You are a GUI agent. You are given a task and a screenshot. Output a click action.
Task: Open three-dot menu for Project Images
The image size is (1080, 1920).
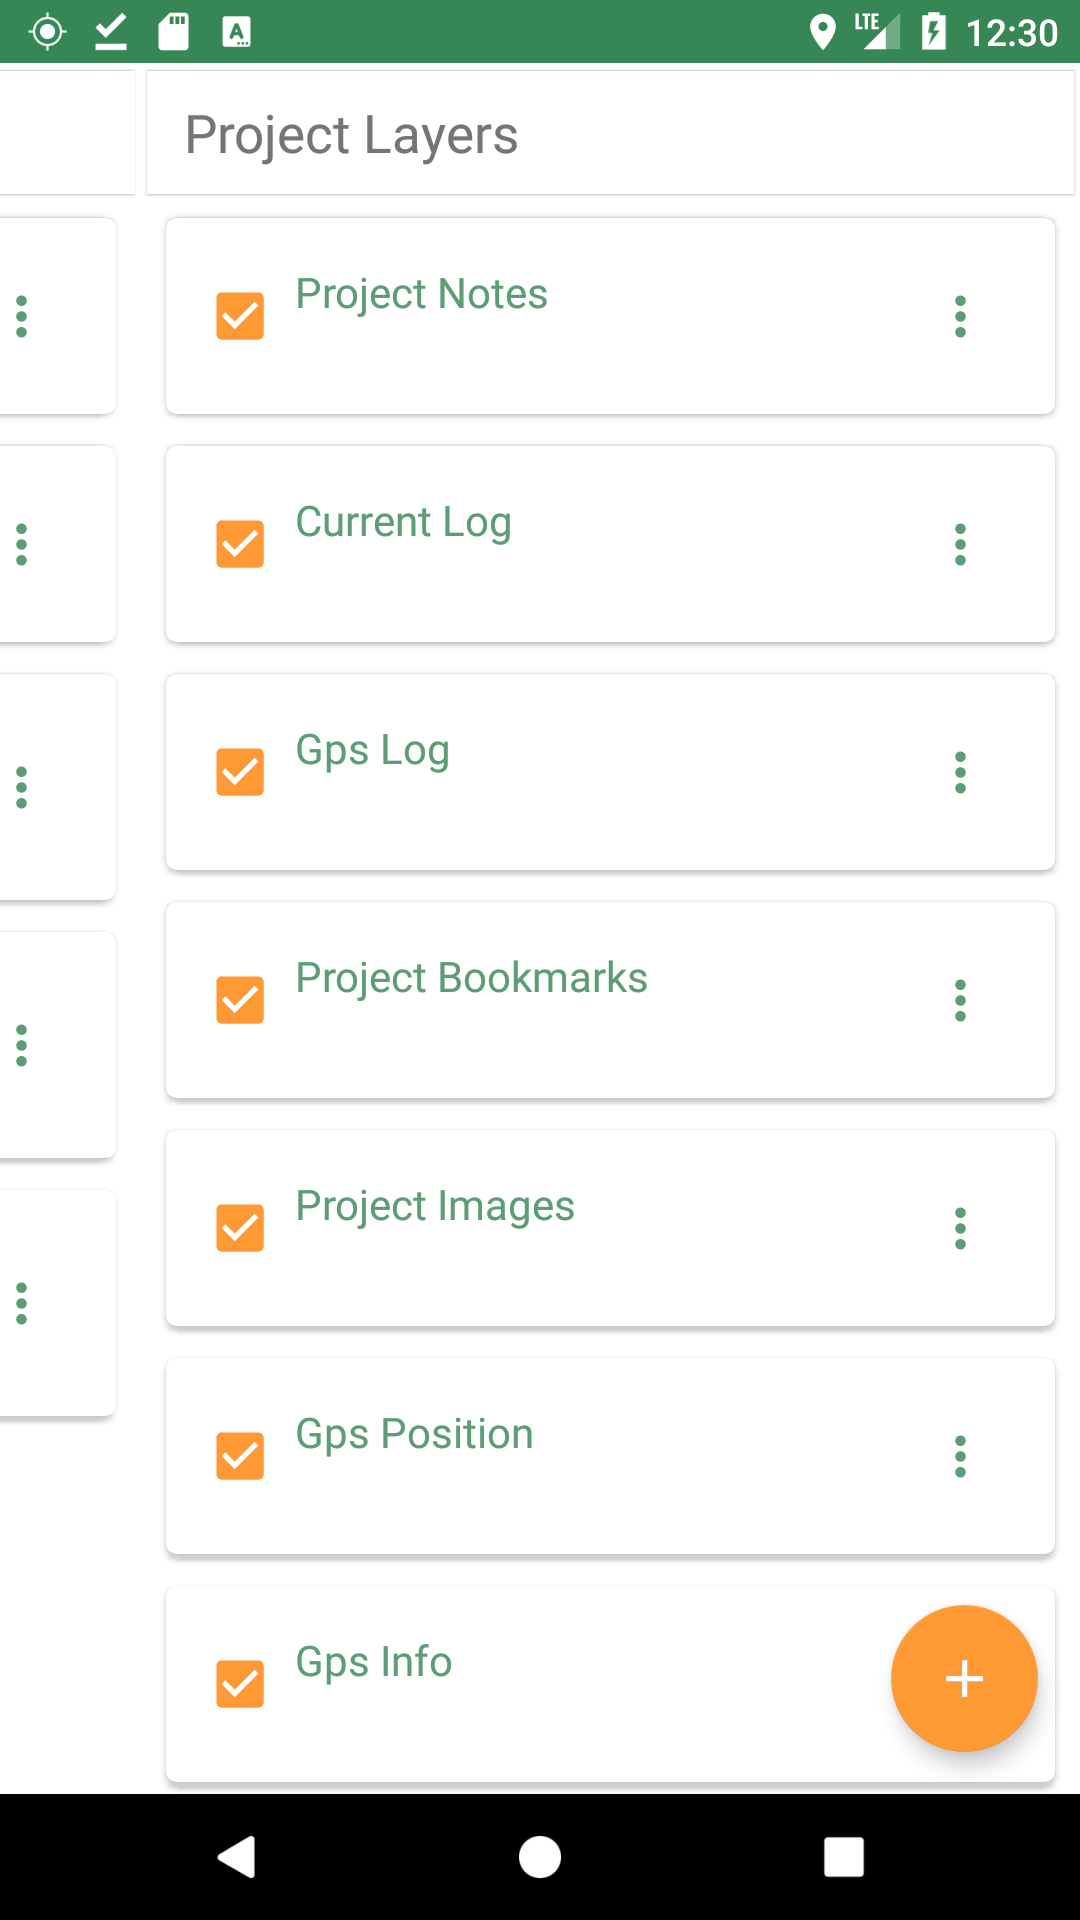click(960, 1228)
